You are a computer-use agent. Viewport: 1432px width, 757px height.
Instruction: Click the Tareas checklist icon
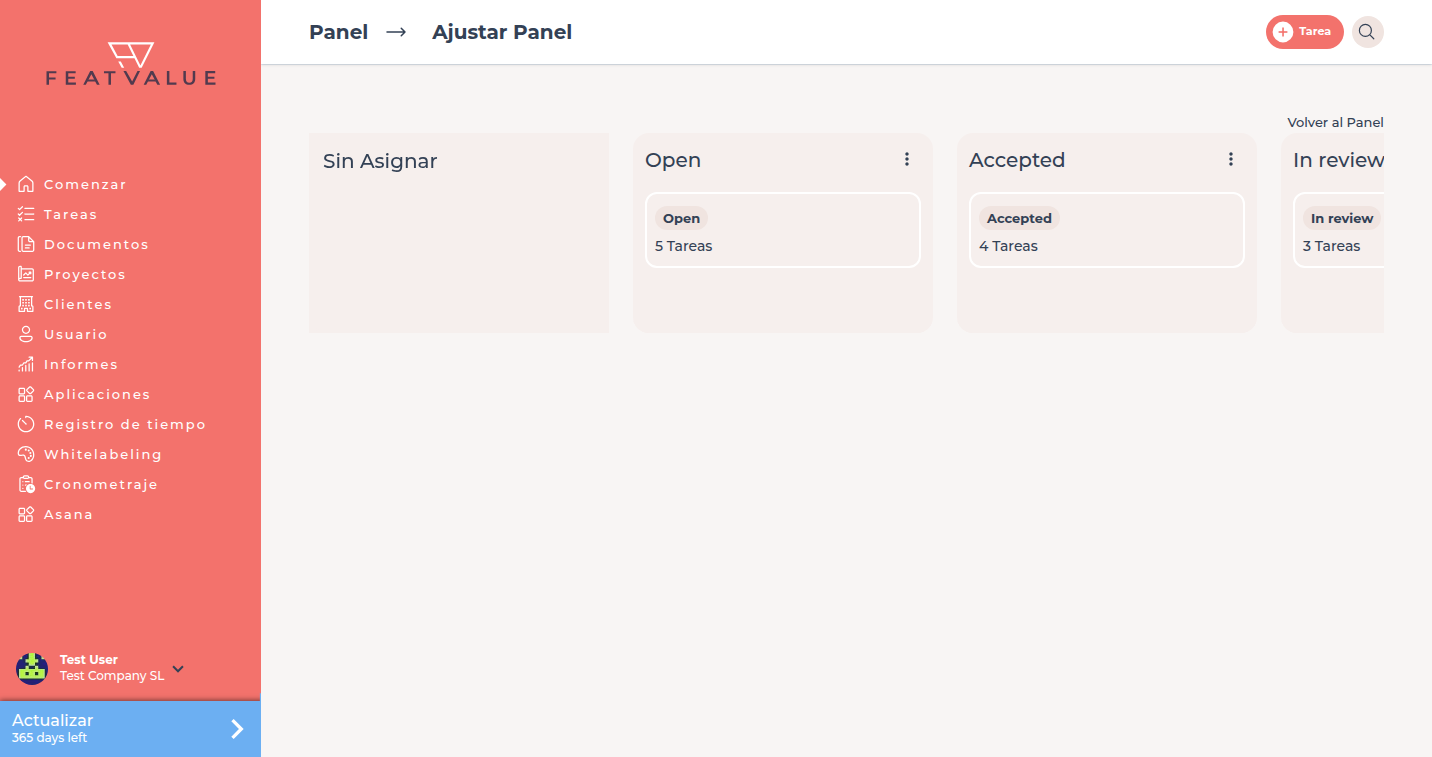click(26, 214)
